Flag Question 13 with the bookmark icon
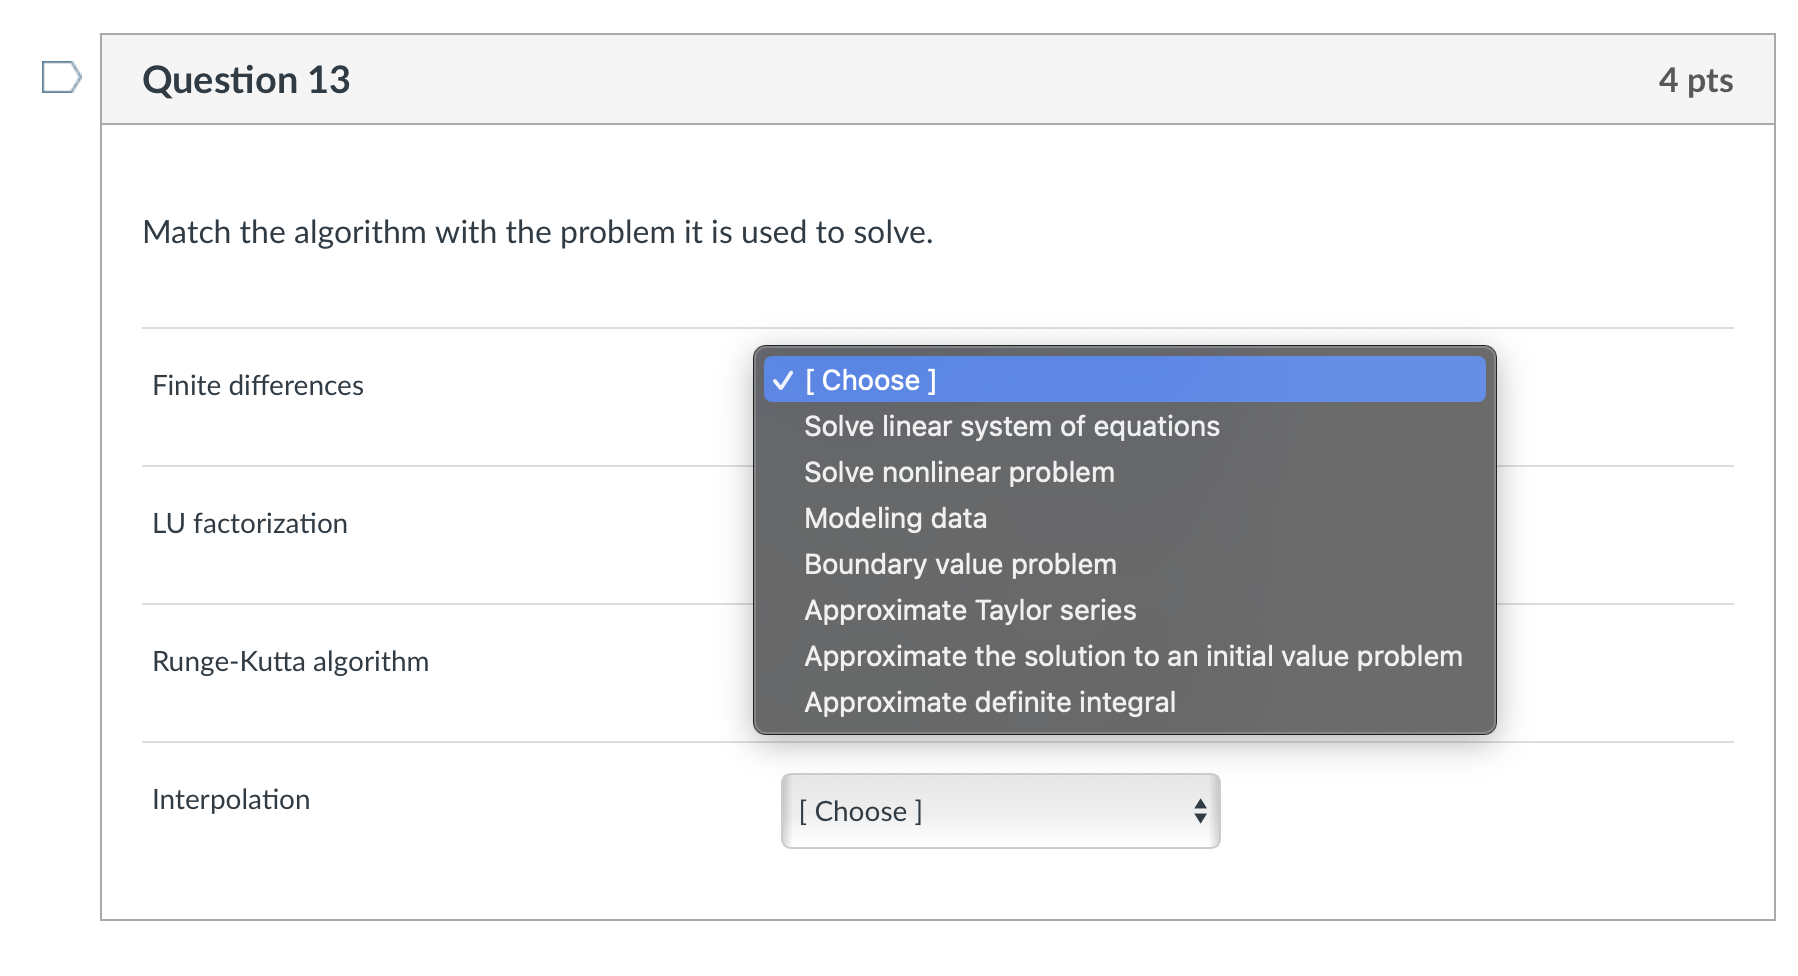The height and width of the screenshot is (976, 1798). 61,77
